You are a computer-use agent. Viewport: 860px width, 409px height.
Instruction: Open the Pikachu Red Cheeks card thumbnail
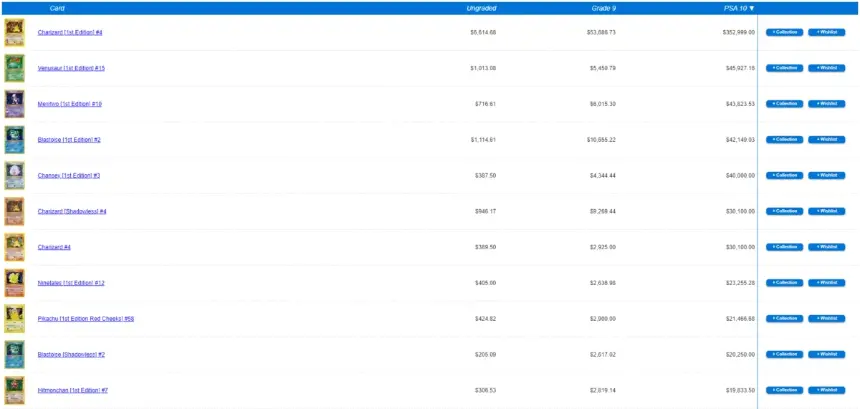pos(14,319)
